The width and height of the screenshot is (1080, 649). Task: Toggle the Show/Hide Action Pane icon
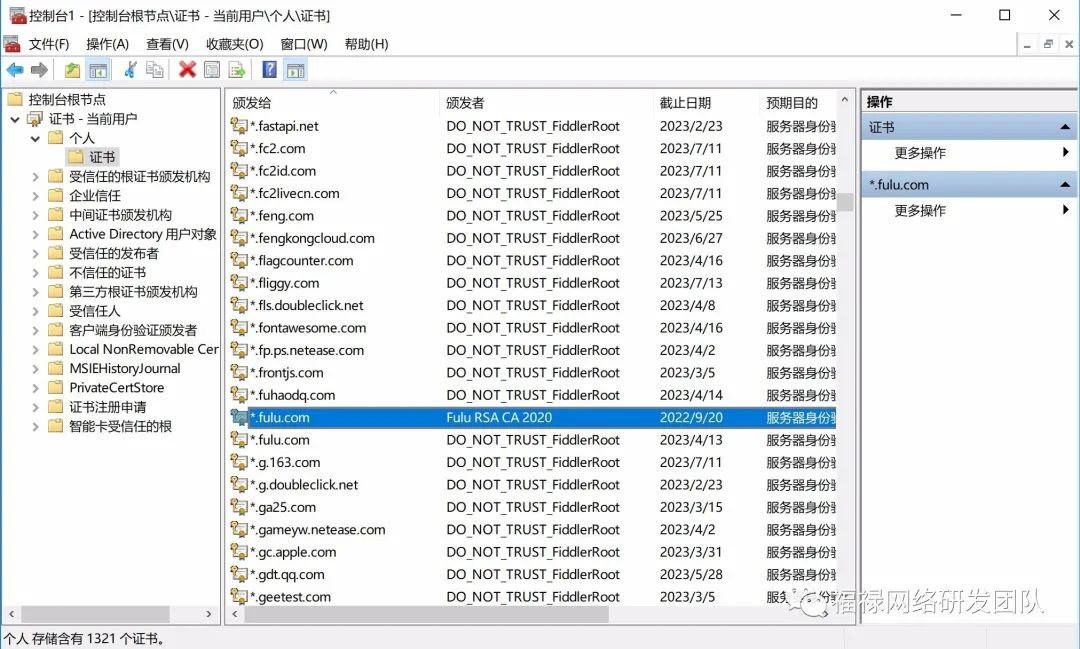point(295,70)
